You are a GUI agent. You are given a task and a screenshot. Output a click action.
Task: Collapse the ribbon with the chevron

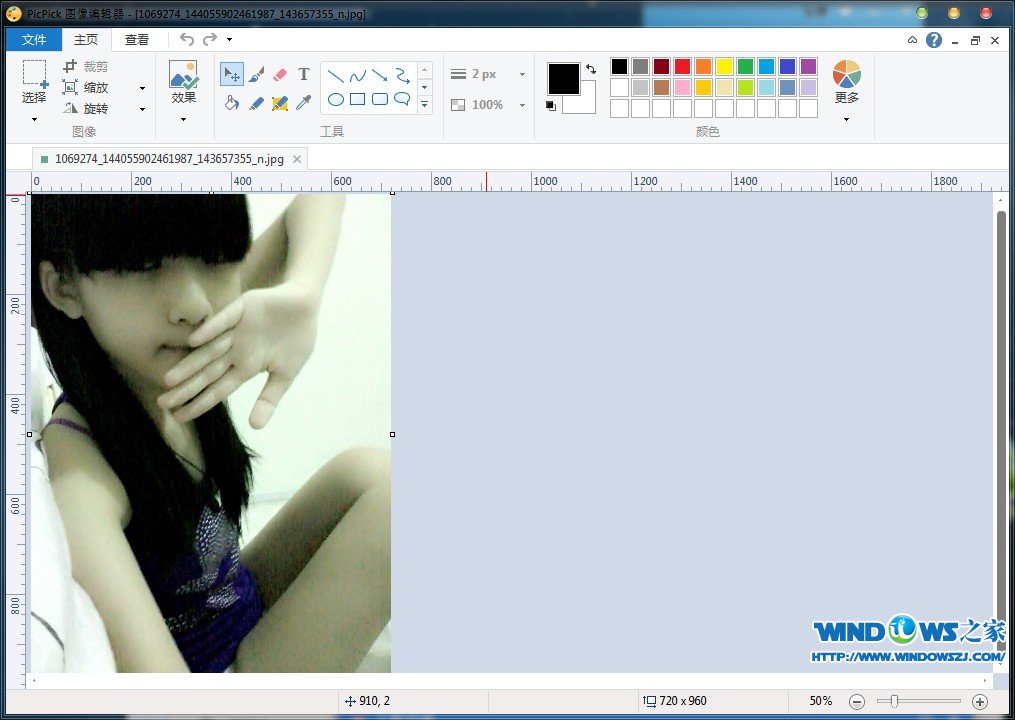click(x=912, y=40)
